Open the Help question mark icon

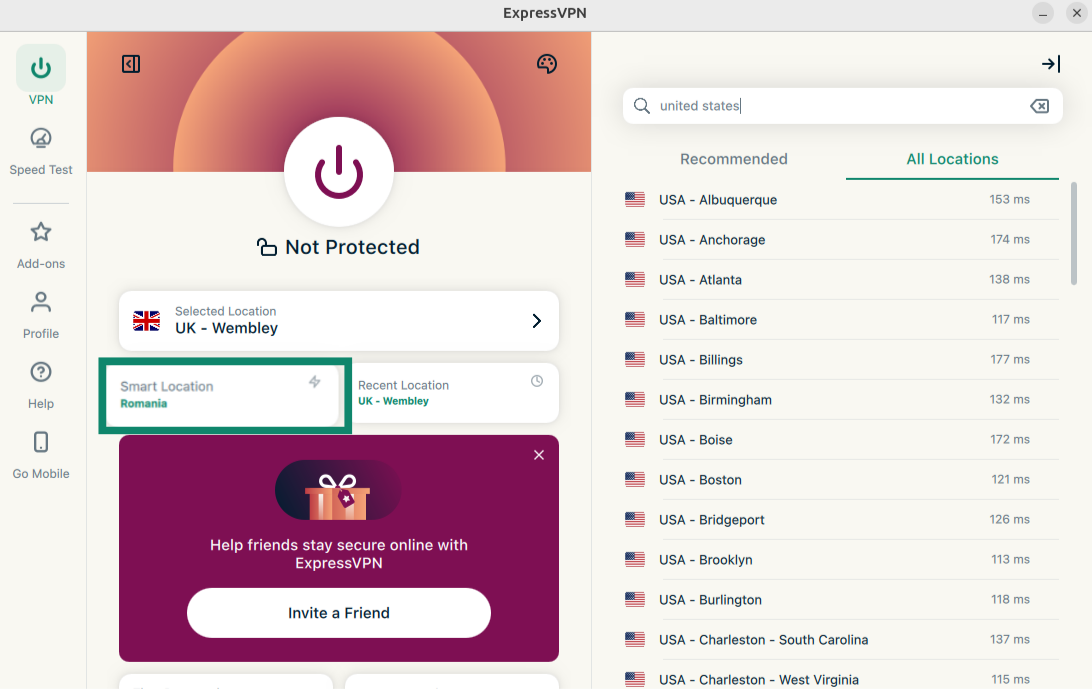(41, 373)
